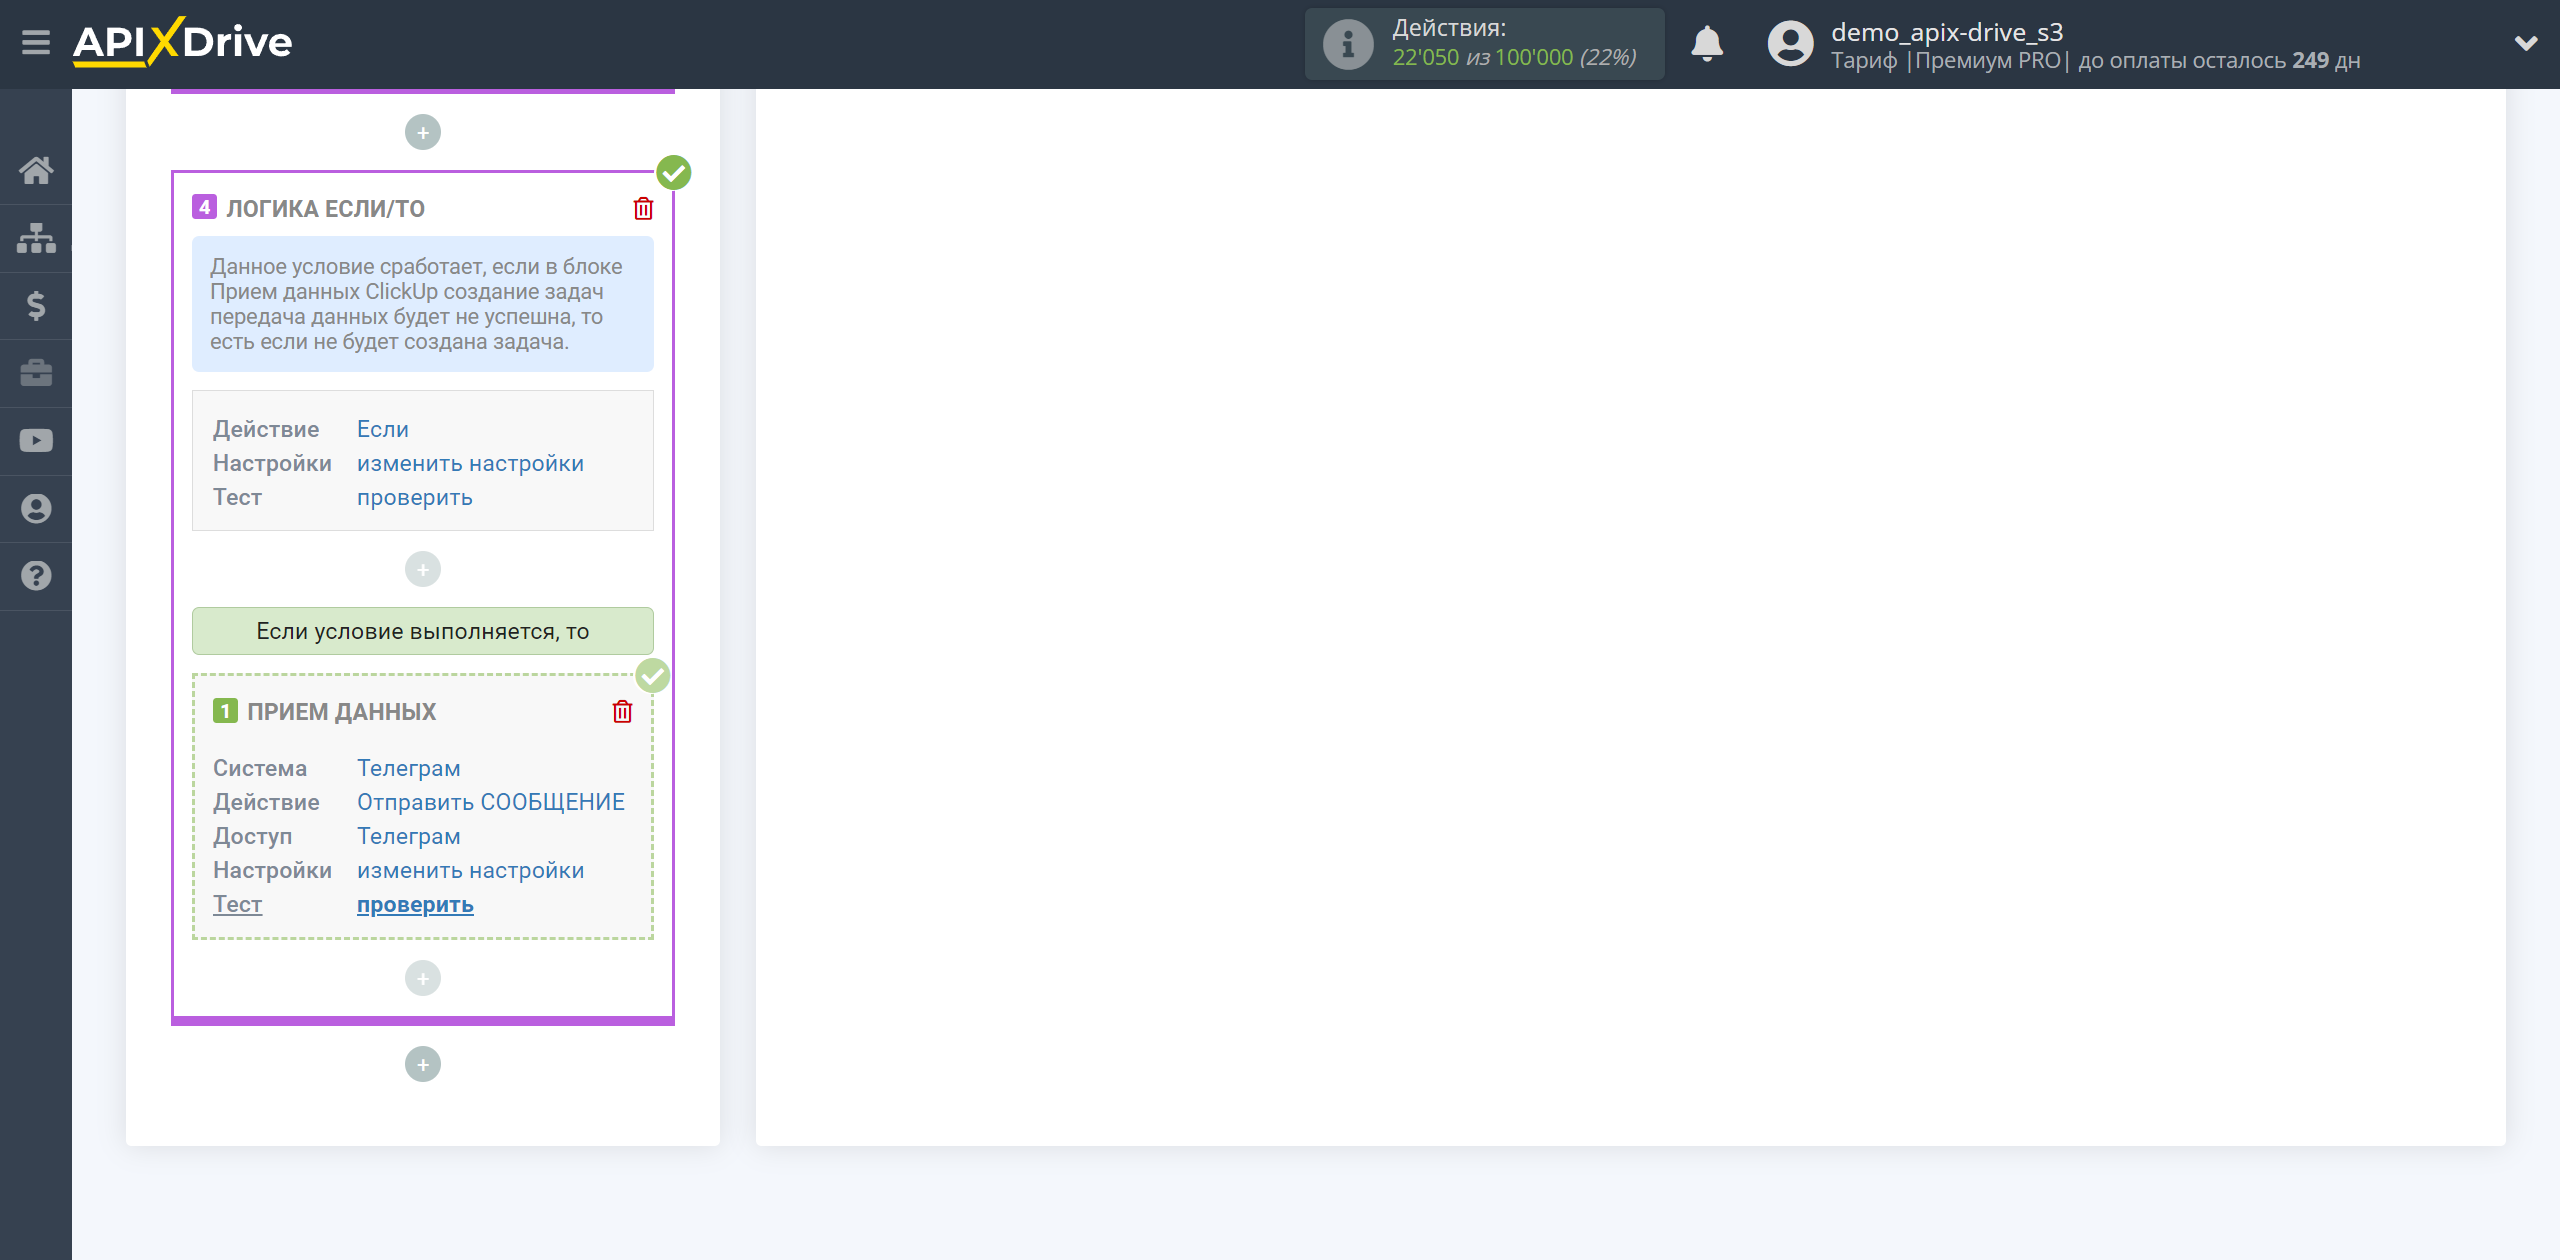2560x1260 pixels.
Task: Open the hamburger menu
Action: click(x=36, y=43)
